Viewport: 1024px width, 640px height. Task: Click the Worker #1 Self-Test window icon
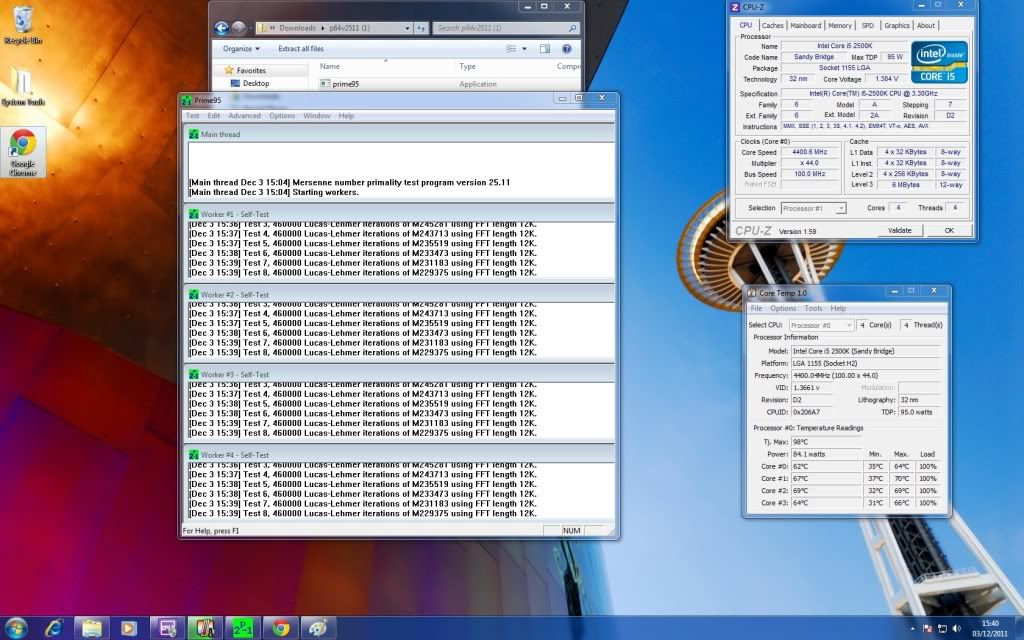point(193,214)
